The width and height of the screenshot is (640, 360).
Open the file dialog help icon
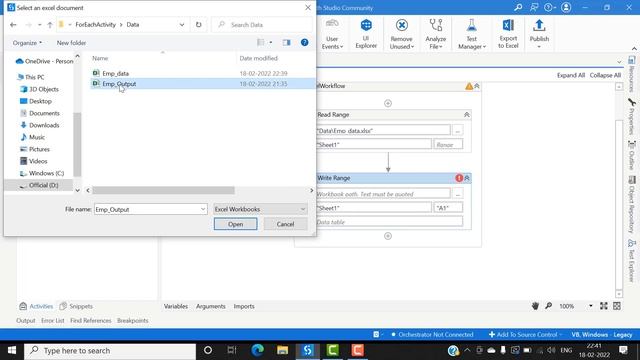point(304,42)
